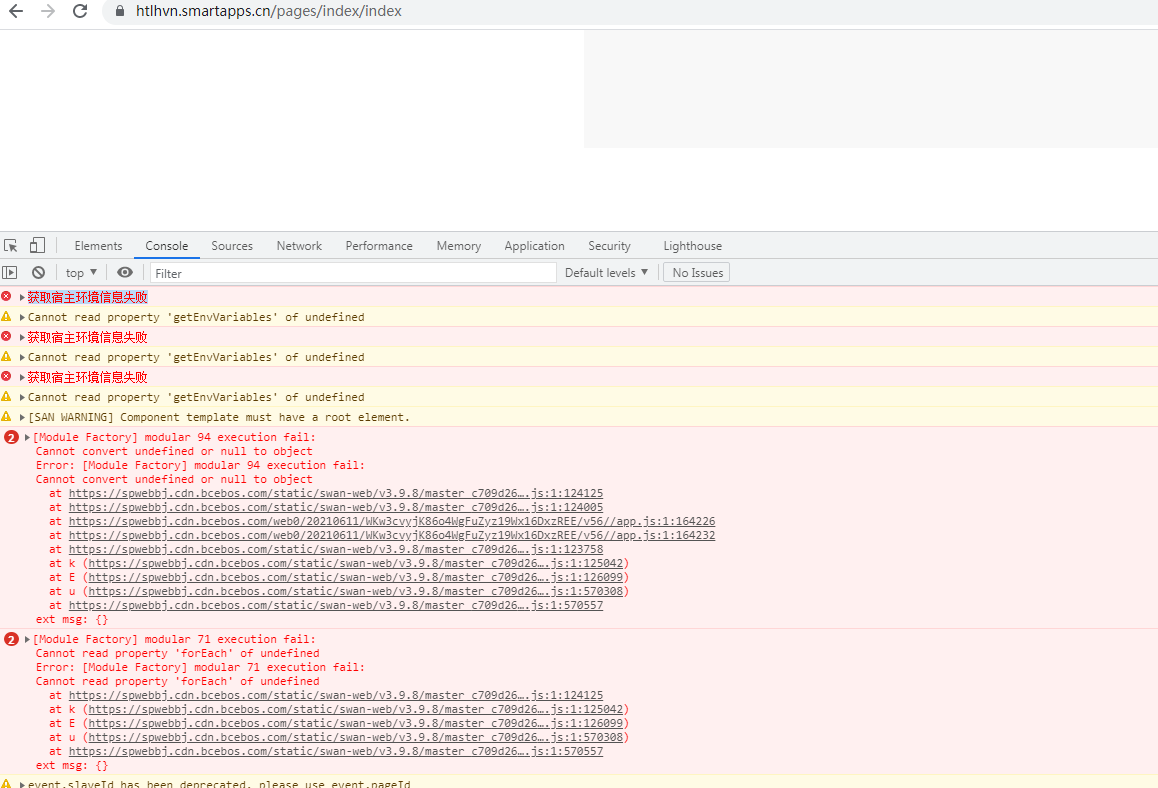Activate the inspect element picker icon
1158x788 pixels.
[x=11, y=246]
